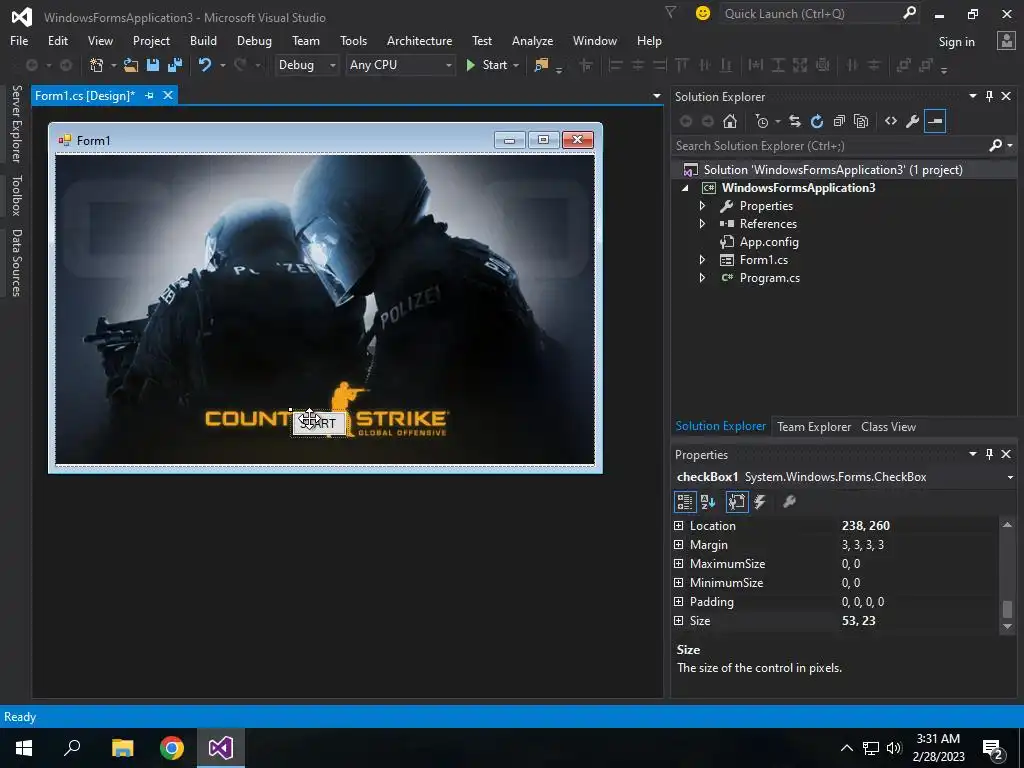Screen dimensions: 1024x768
Task: Collapse the WindowsFormsApplication3 project node
Action: pos(685,188)
